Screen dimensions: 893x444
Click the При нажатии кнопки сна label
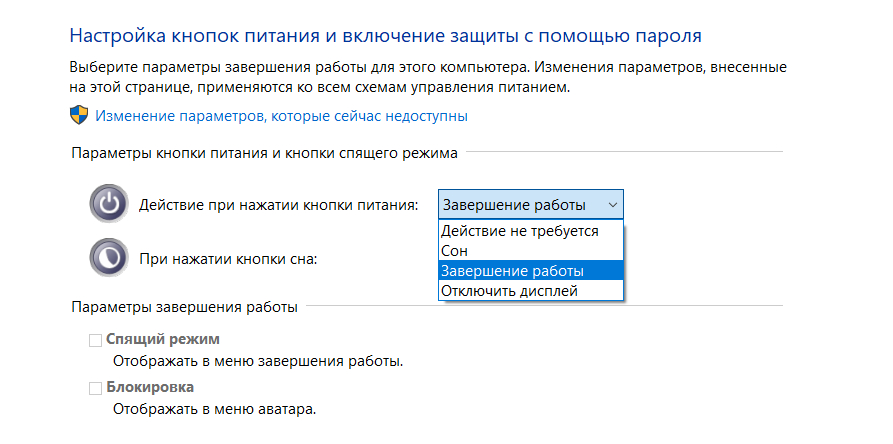click(228, 258)
